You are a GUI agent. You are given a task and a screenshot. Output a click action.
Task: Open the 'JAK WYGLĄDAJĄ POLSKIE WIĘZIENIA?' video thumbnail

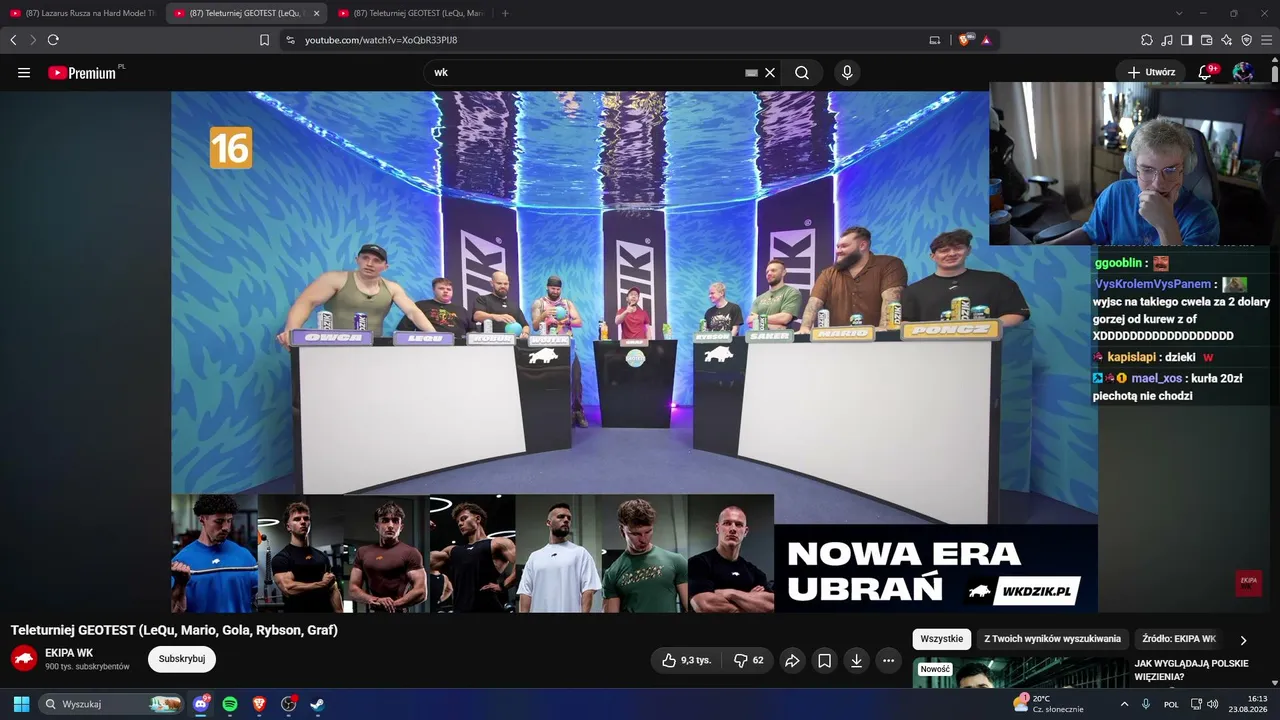[x=1019, y=672]
